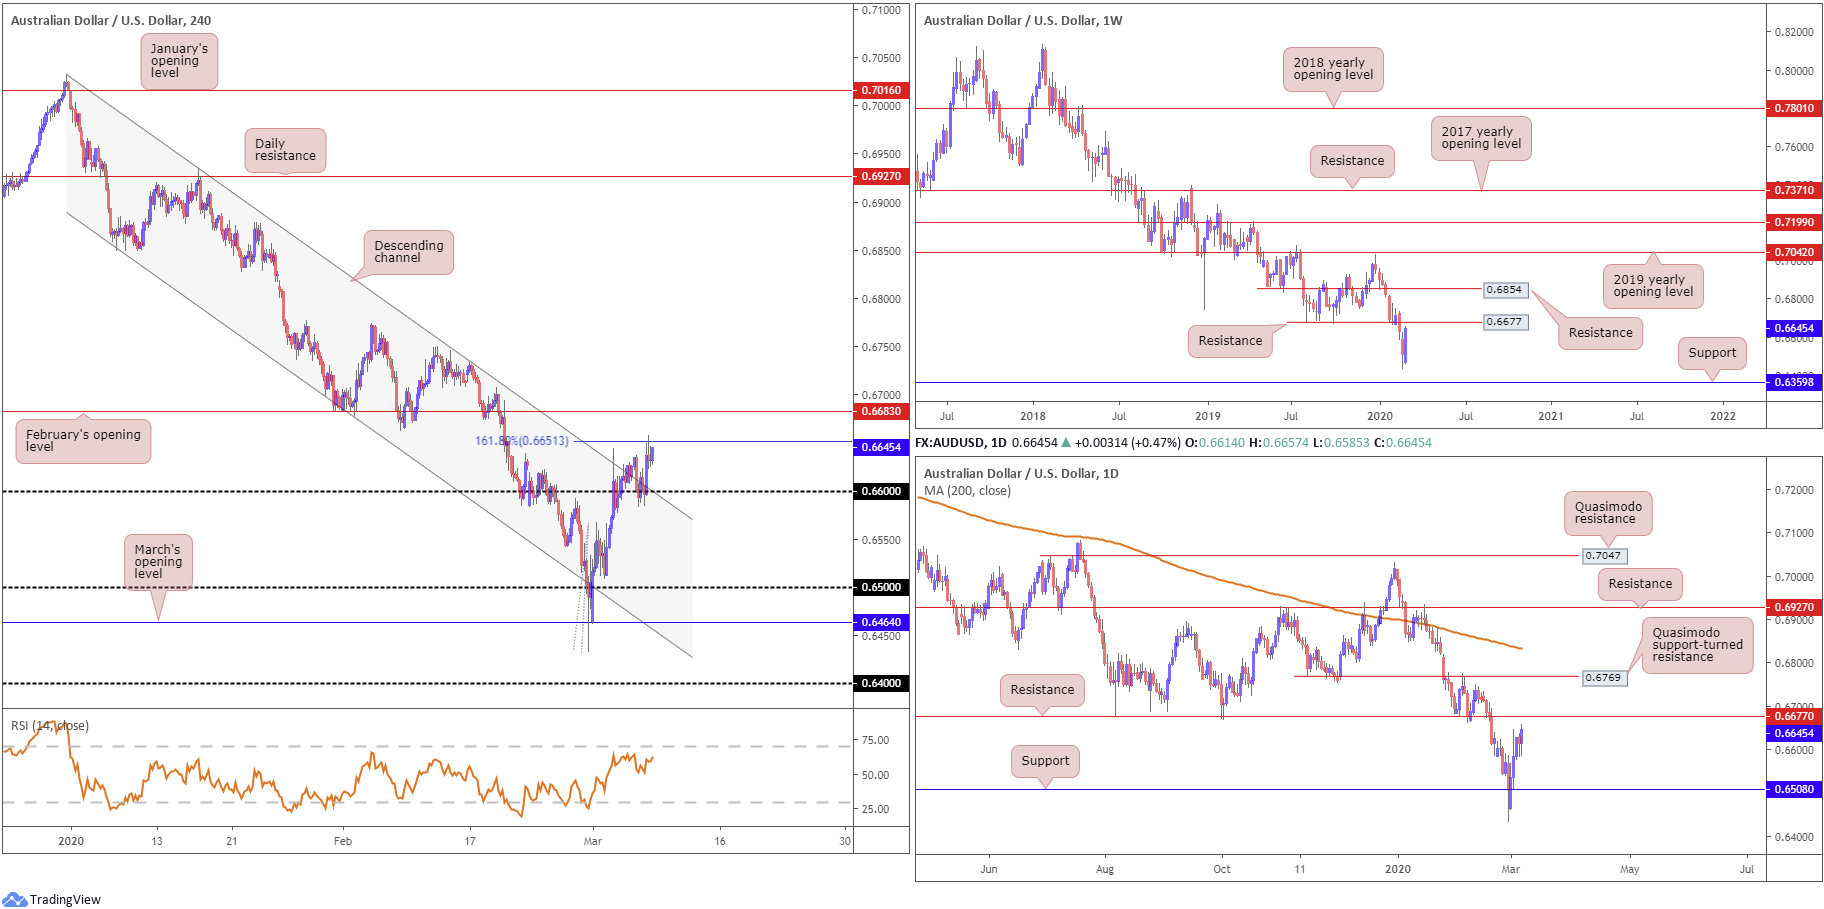Click the 0.63598 support price tag

coord(1794,382)
